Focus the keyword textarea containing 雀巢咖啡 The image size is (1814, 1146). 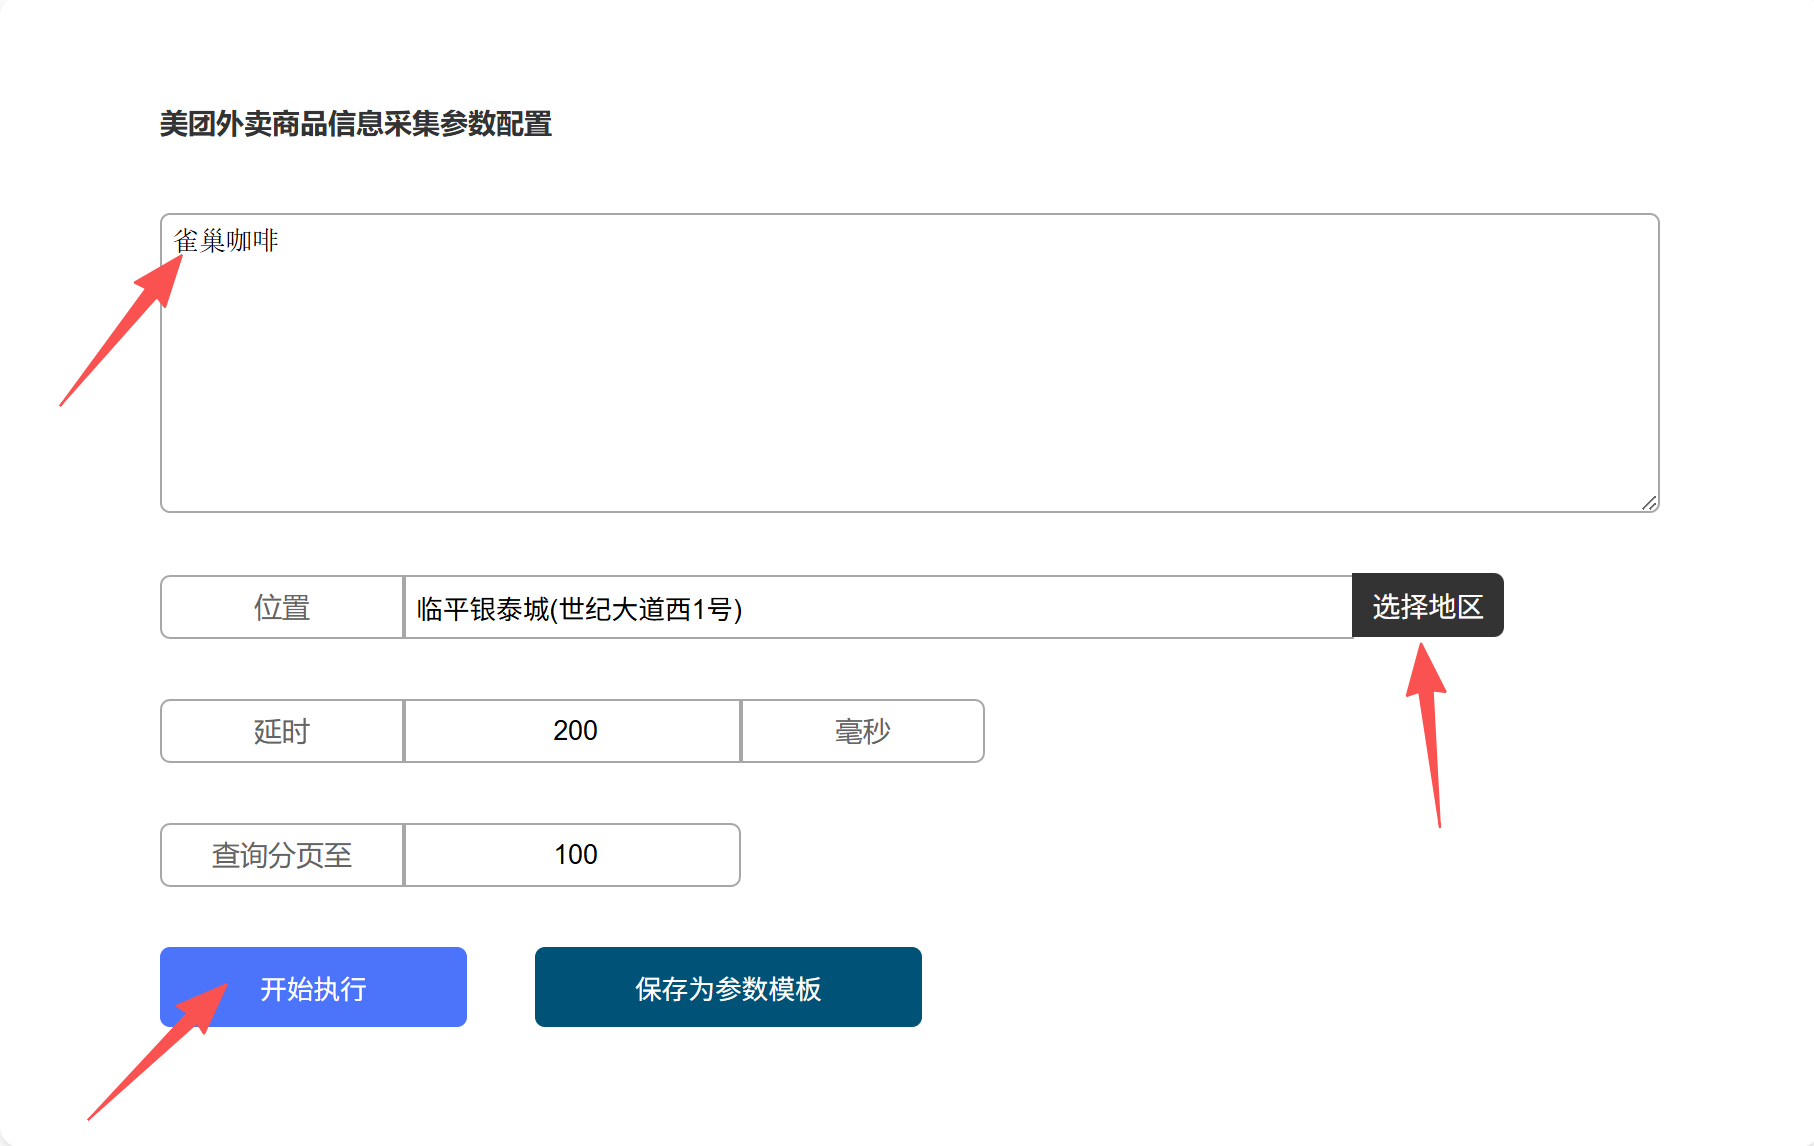[x=909, y=363]
